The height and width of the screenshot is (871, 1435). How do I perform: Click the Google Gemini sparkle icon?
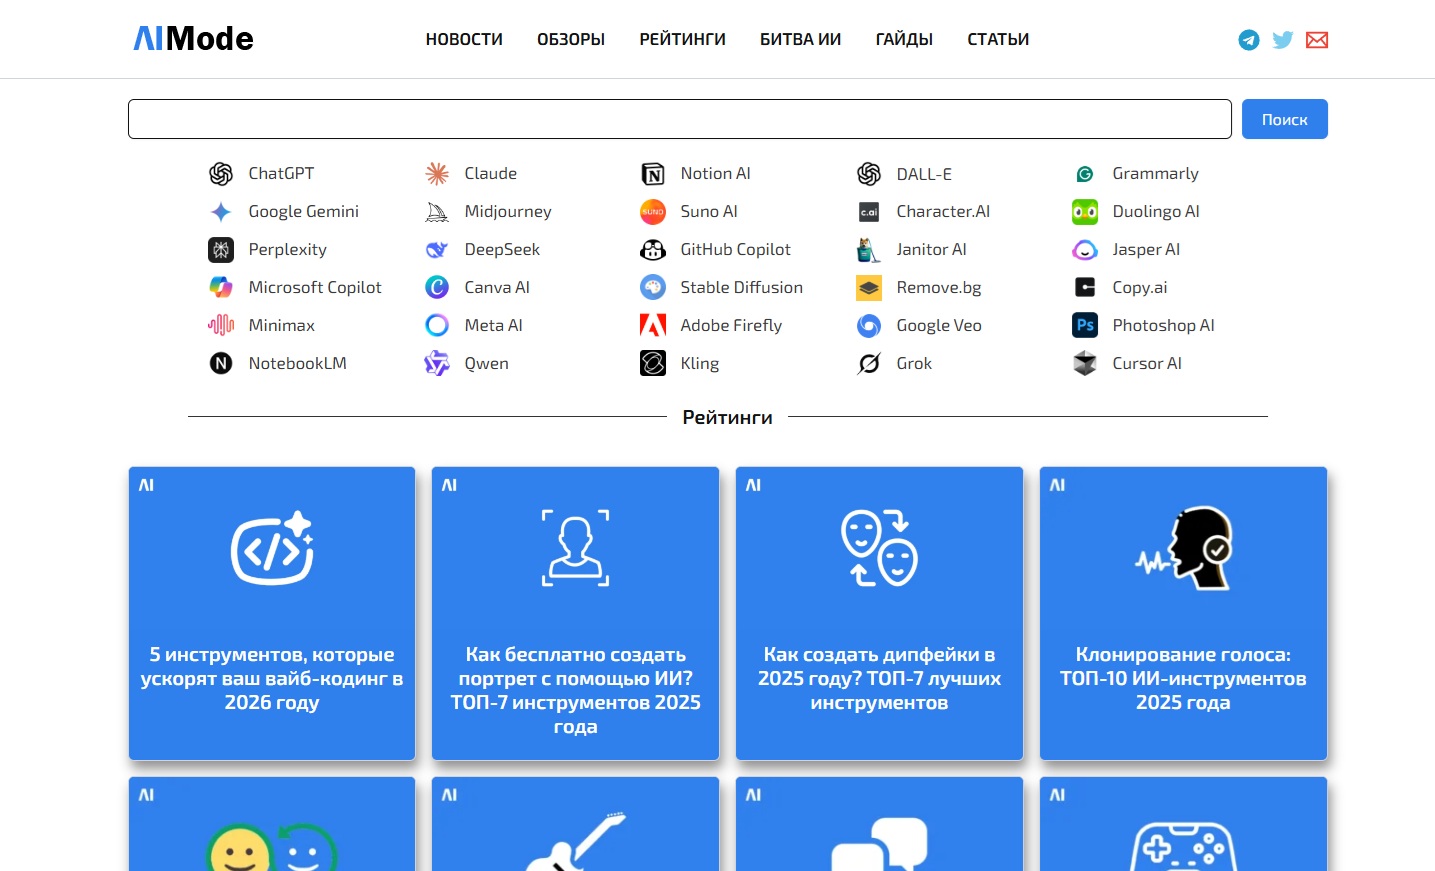tap(221, 212)
